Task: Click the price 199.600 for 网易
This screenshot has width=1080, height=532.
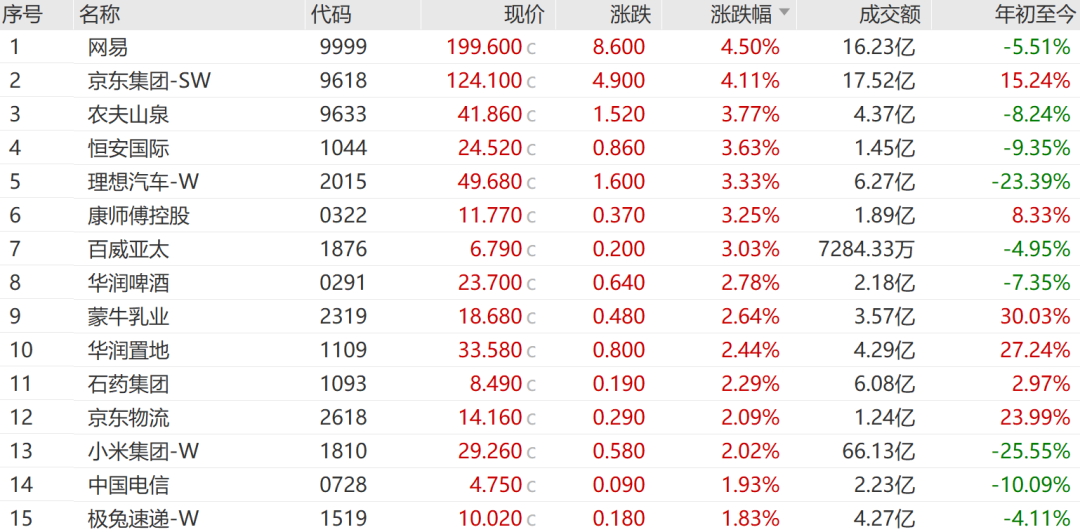Action: click(484, 47)
